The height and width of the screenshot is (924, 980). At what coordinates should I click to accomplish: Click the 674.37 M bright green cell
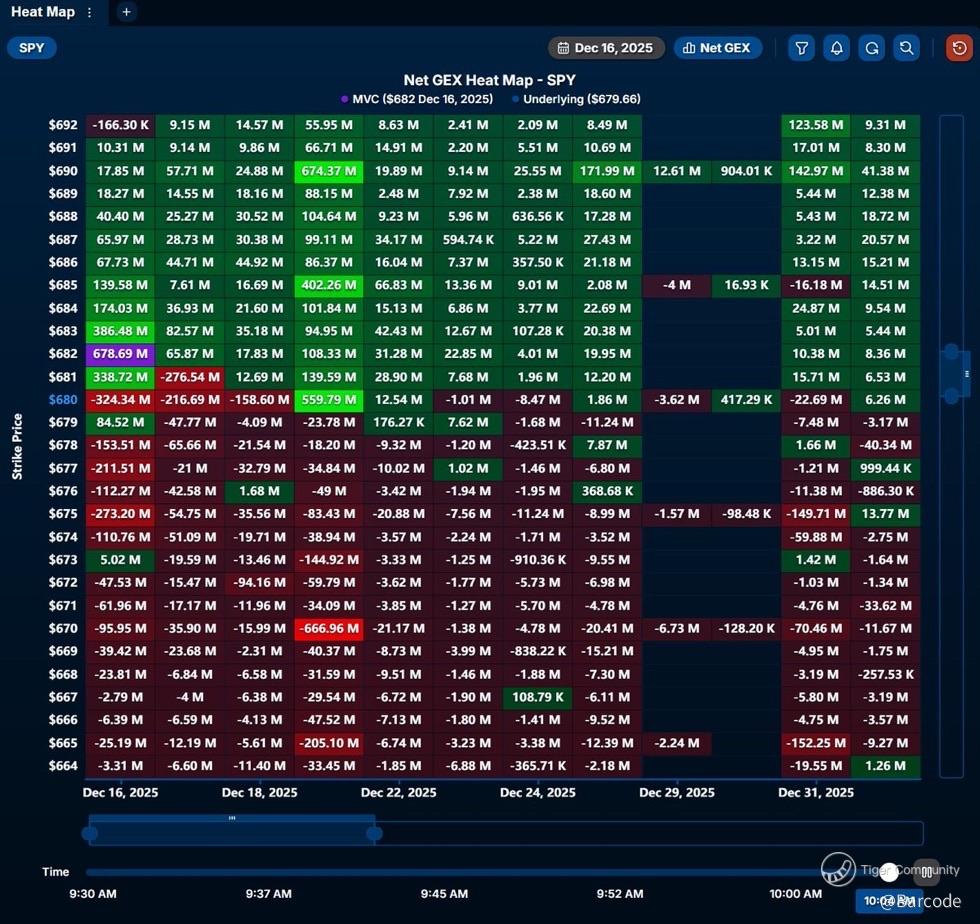(329, 171)
